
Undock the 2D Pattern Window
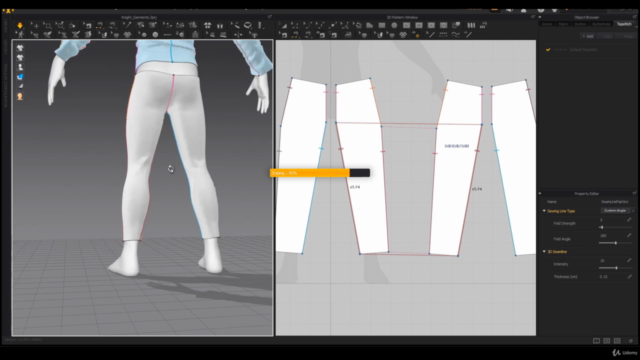point(533,17)
